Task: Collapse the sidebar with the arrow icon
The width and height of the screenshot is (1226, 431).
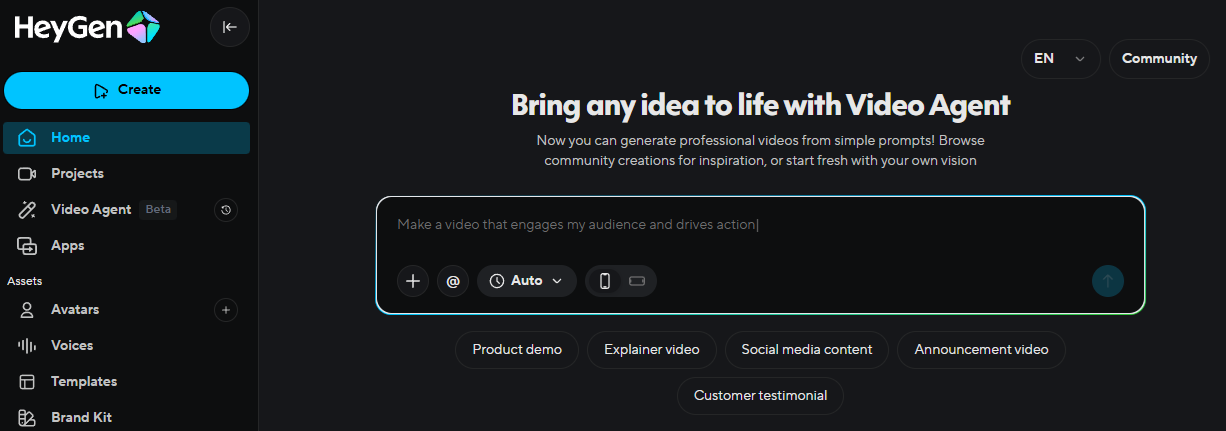Action: (230, 27)
